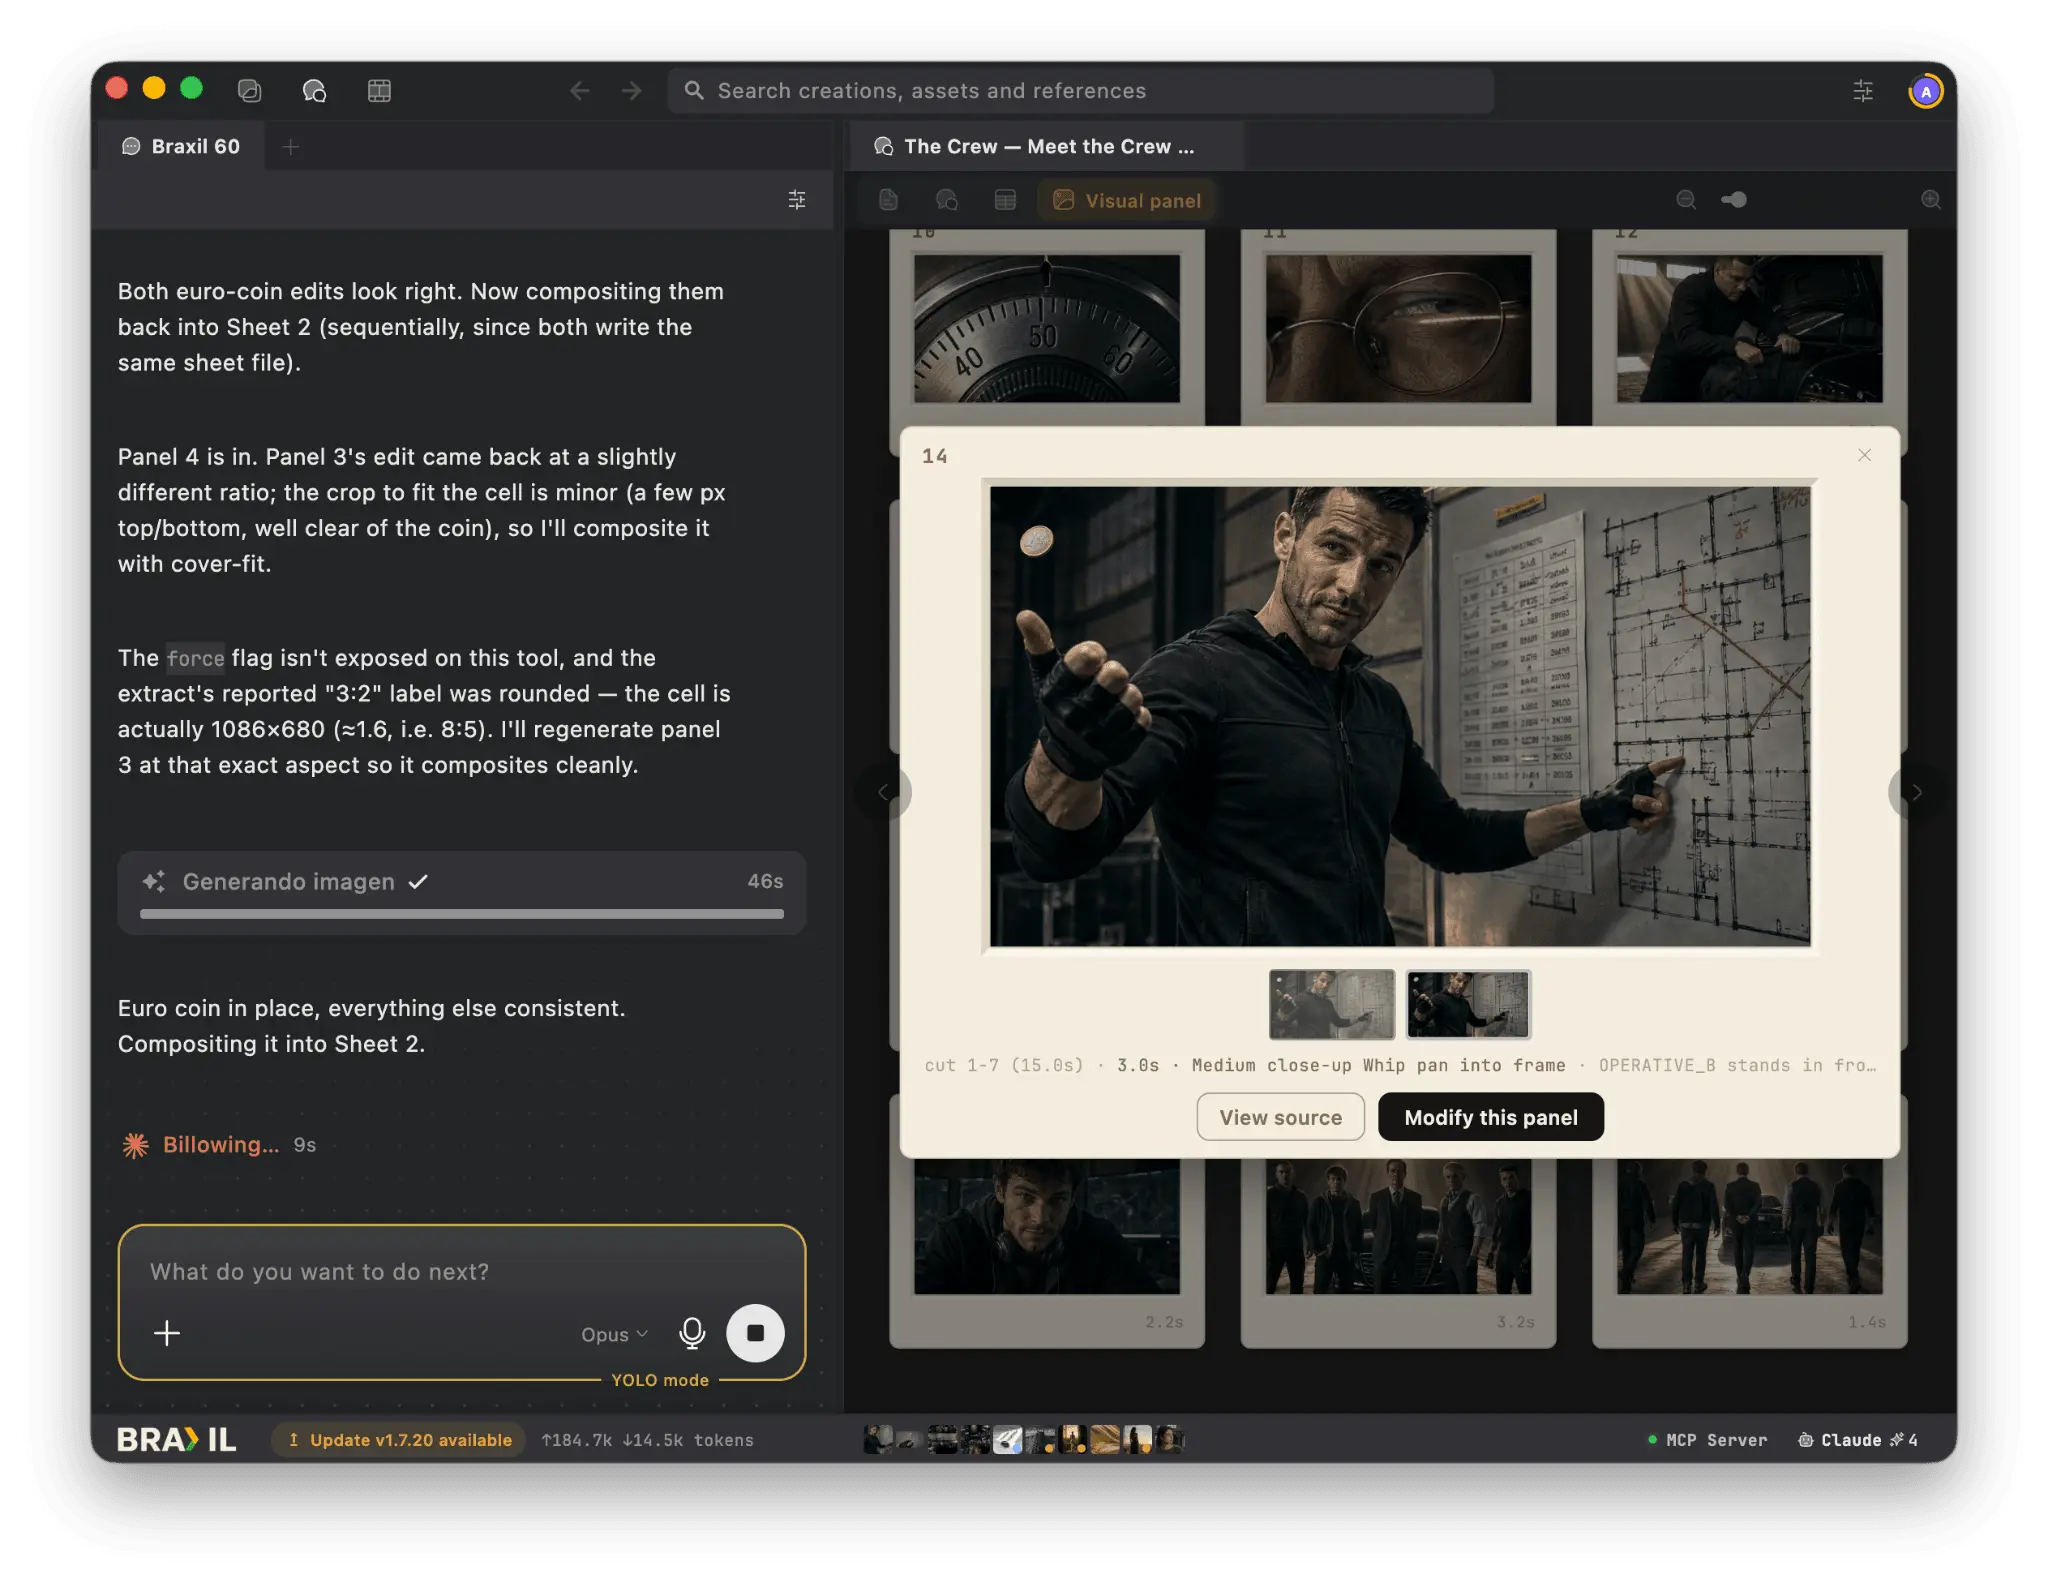Image resolution: width=2048 pixels, height=1583 pixels.
Task: Click View source button
Action: [1280, 1117]
